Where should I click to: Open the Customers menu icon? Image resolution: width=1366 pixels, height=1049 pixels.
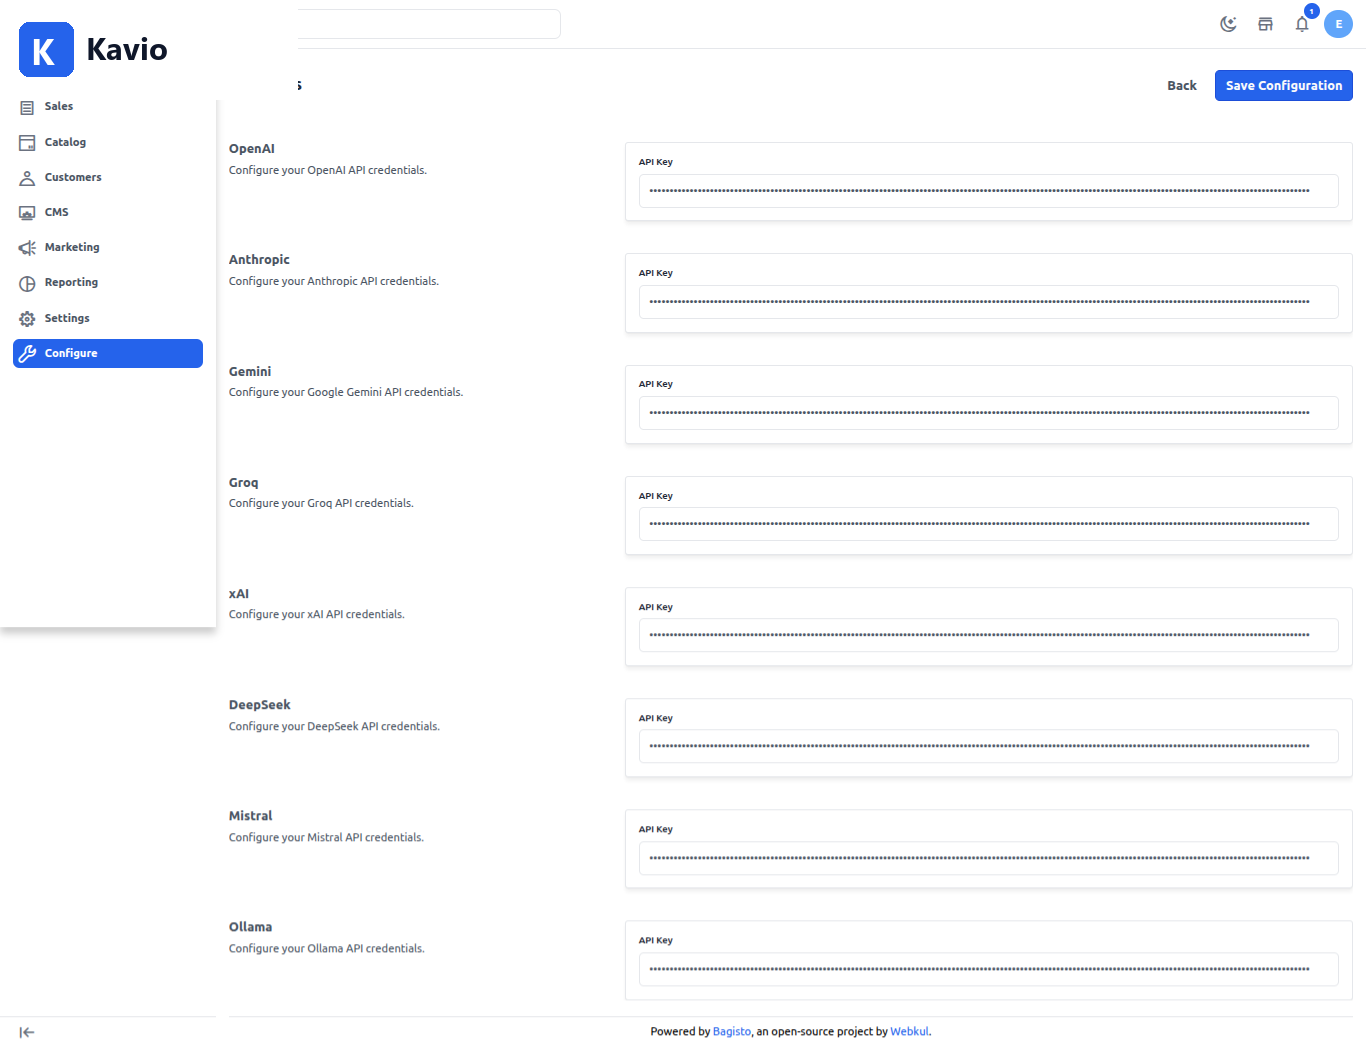point(27,178)
